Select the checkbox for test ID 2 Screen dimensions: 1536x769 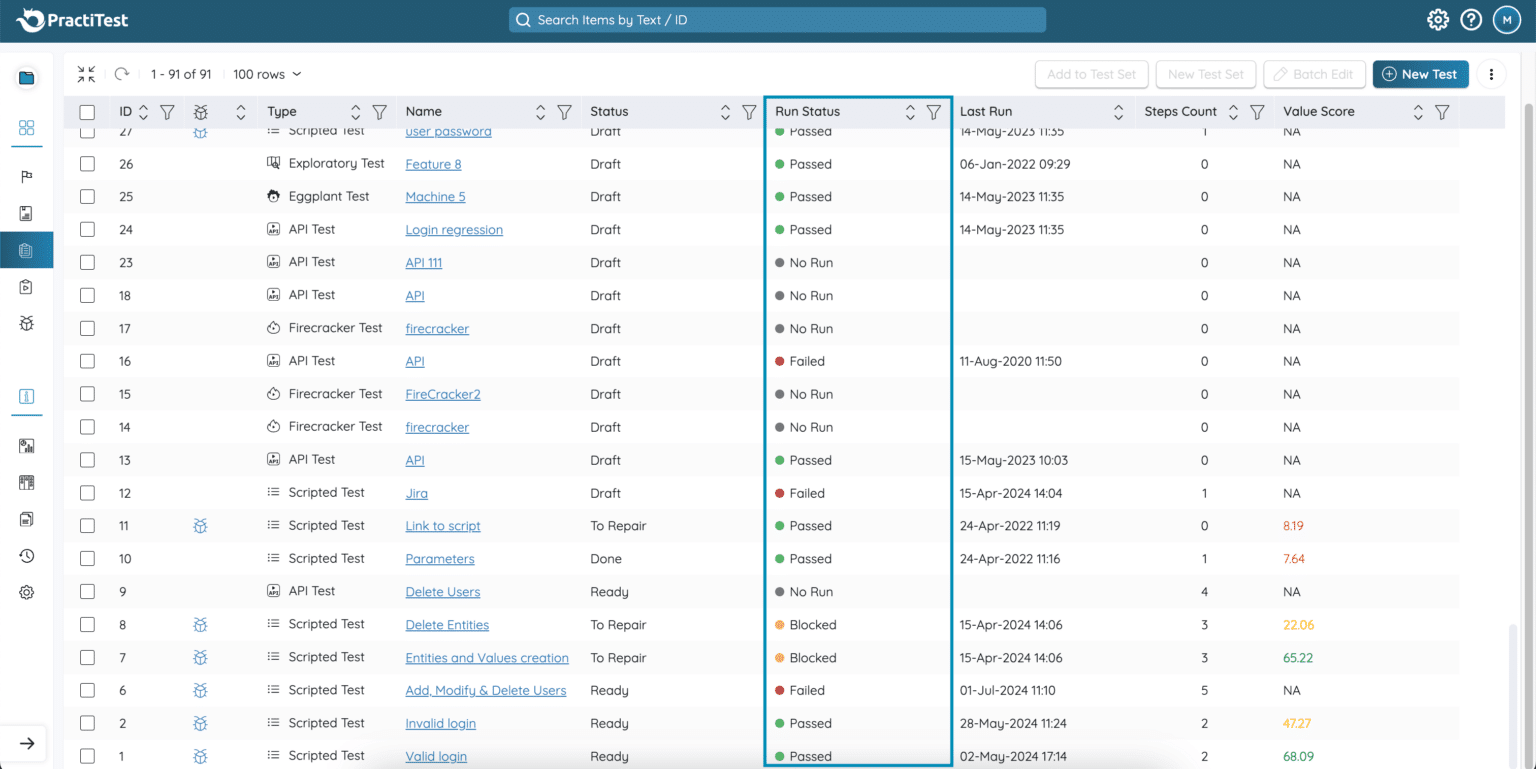click(87, 723)
